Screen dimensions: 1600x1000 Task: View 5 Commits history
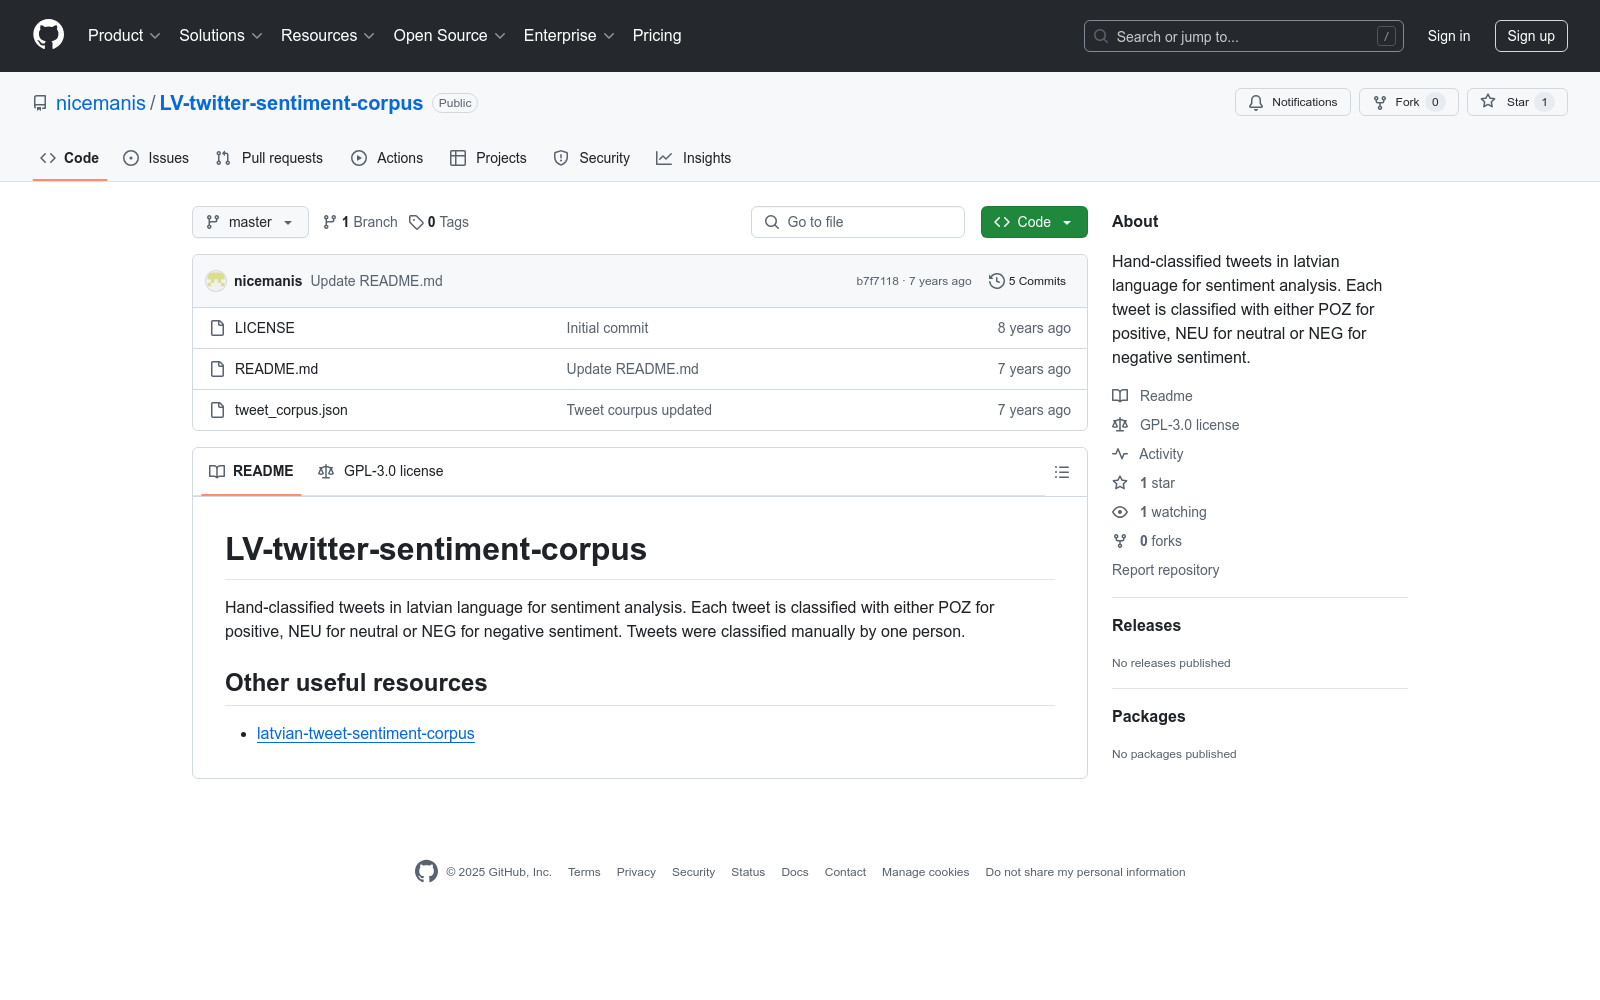click(1027, 281)
